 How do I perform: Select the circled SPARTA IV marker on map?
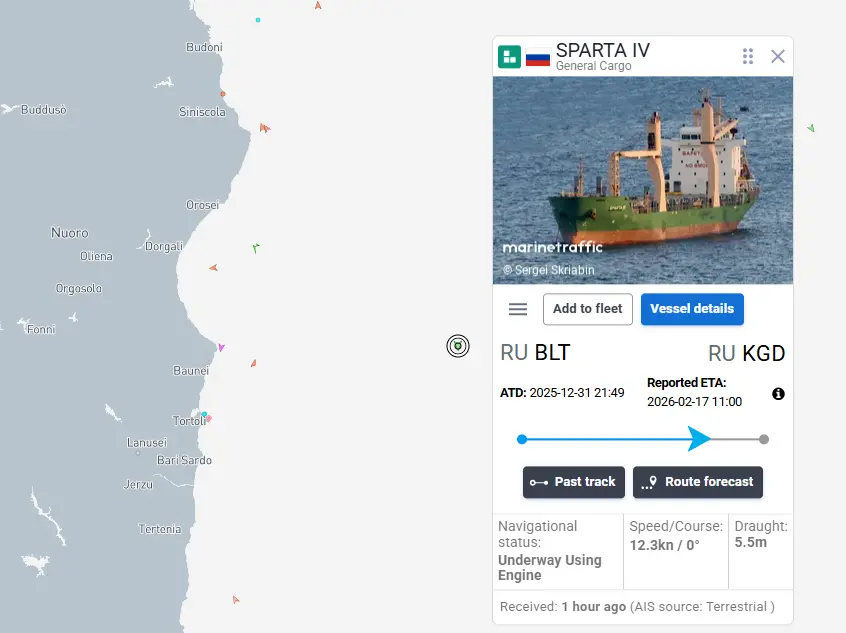(458, 346)
